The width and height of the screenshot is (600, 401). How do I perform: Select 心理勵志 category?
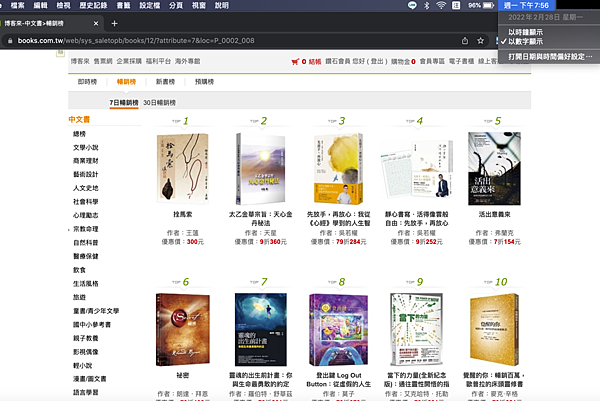pos(86,215)
